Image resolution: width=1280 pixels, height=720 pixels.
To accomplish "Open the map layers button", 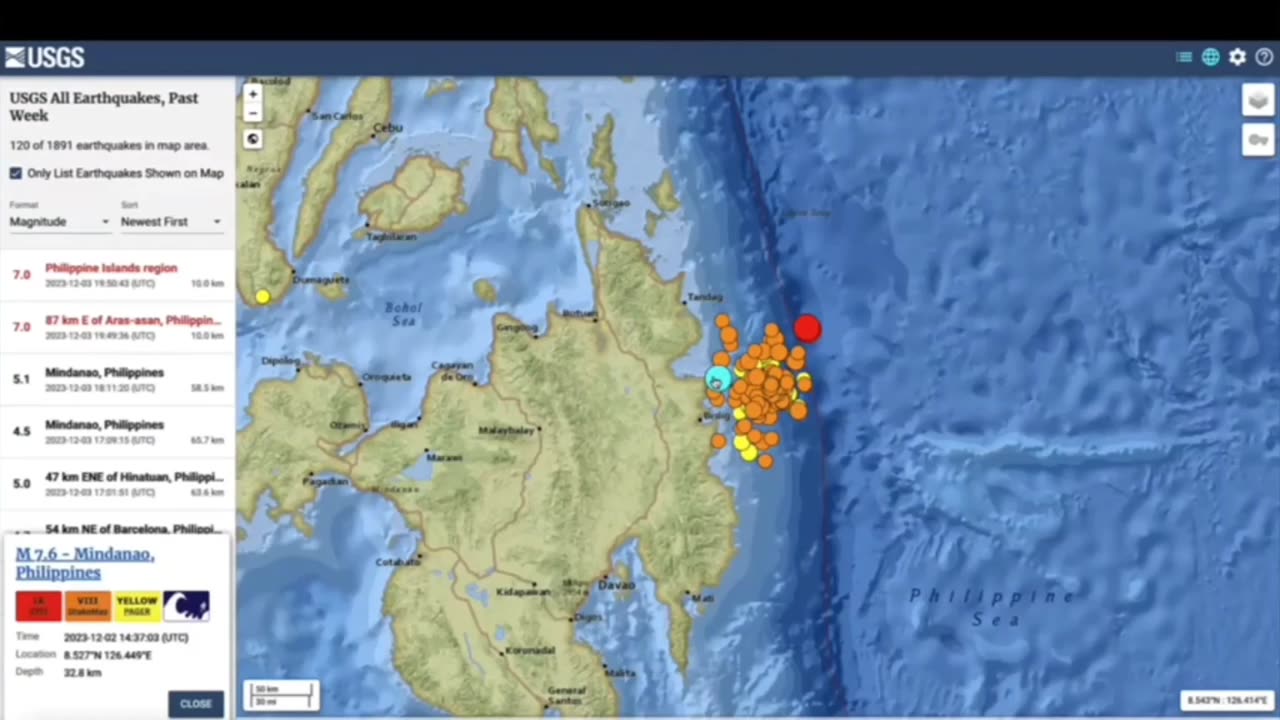I will click(x=1258, y=100).
